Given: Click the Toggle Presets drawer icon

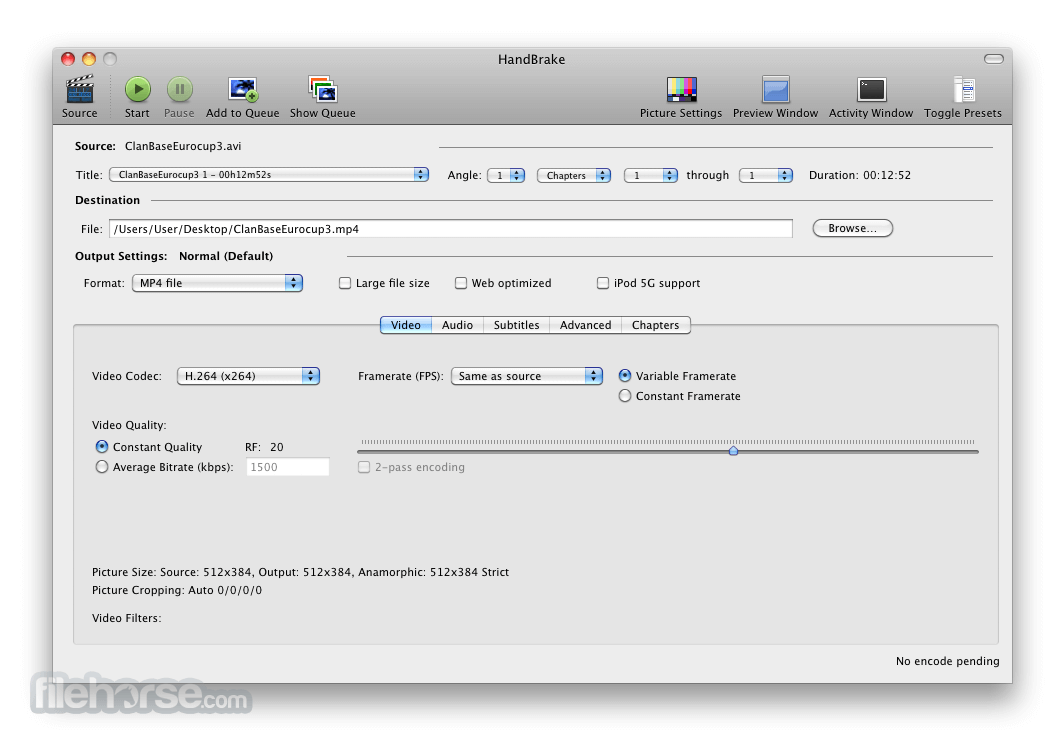Looking at the screenshot, I should 963,89.
